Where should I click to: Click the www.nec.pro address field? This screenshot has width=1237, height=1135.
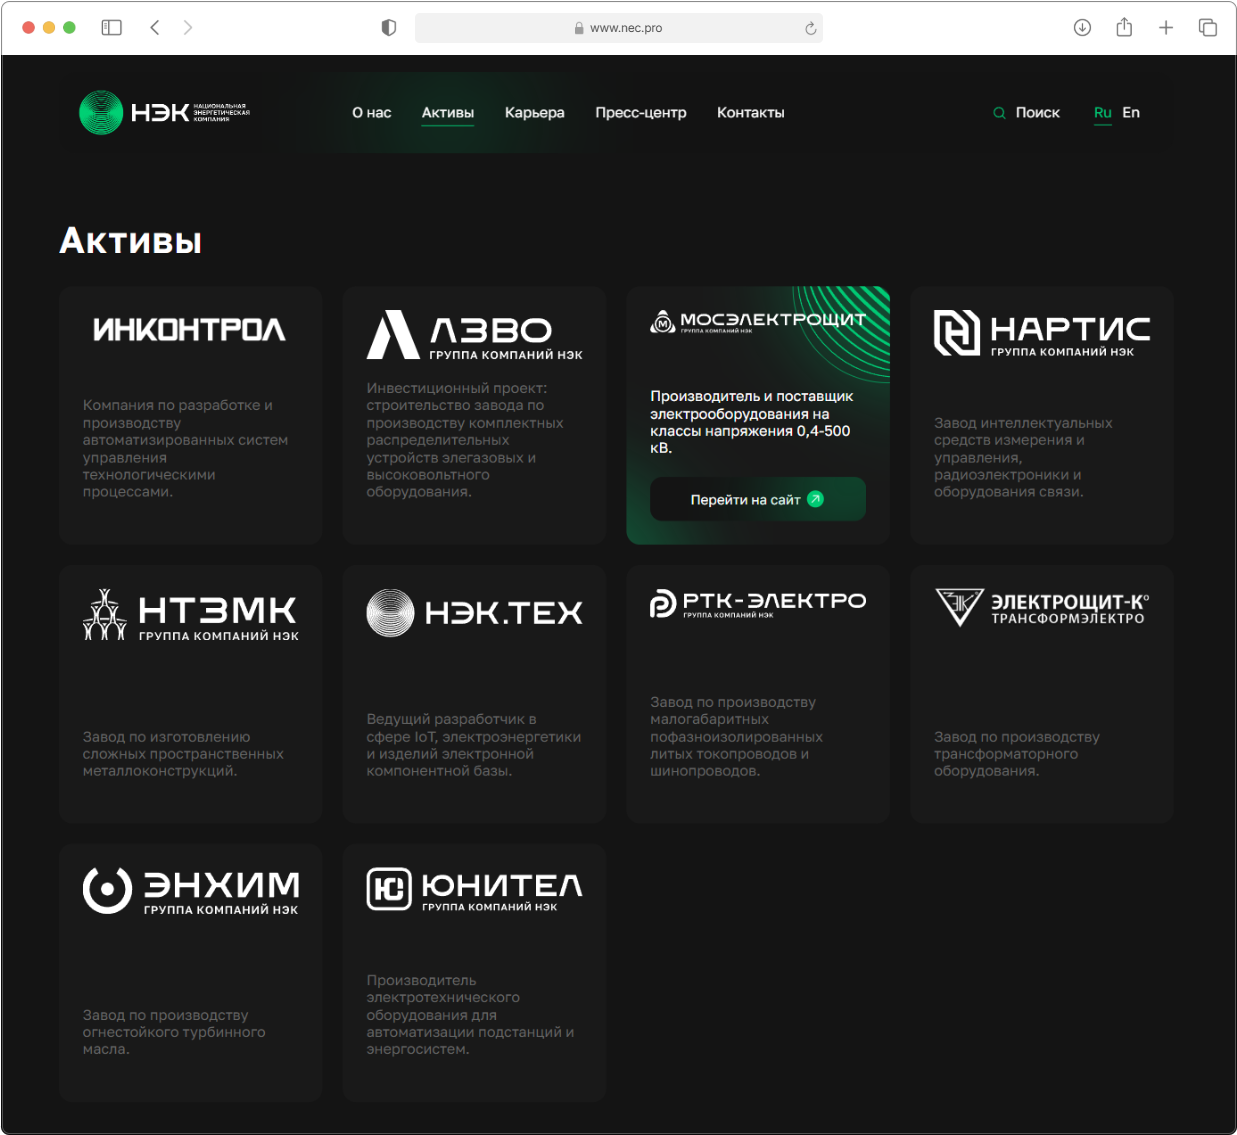618,28
